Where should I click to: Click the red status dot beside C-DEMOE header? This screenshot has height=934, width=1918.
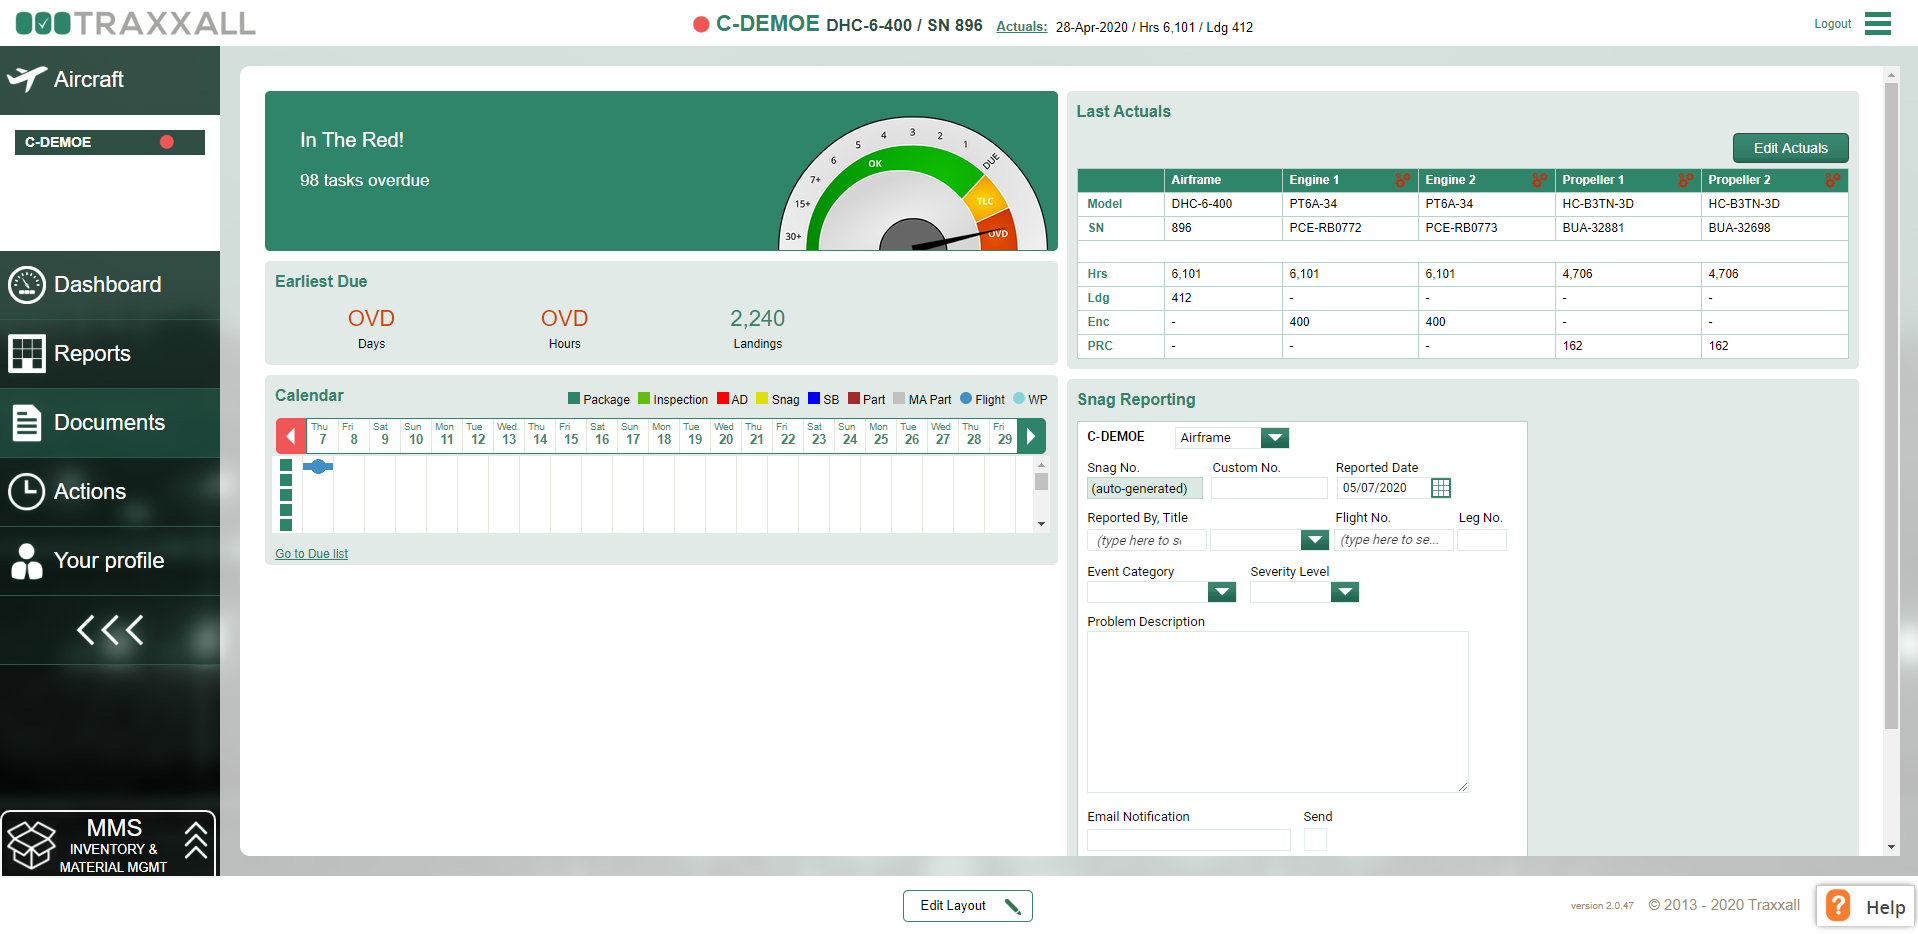pos(701,24)
